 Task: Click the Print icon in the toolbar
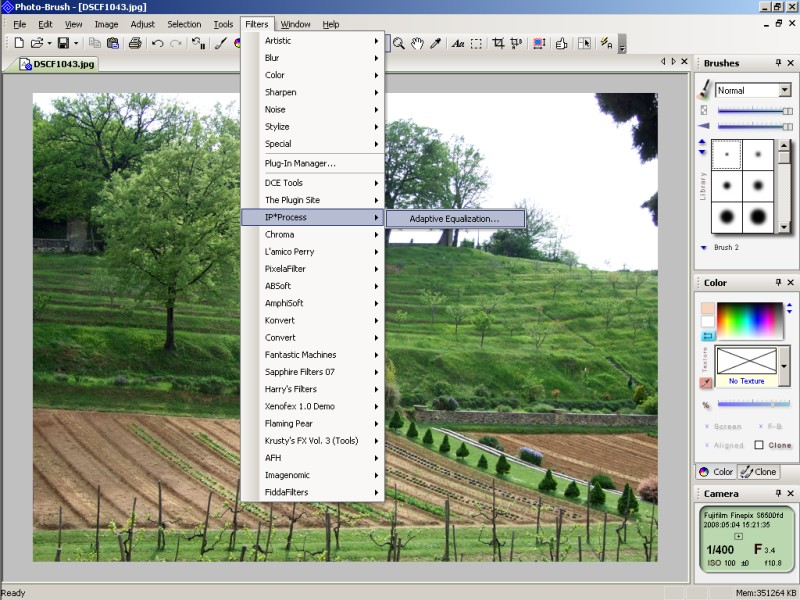coord(134,43)
